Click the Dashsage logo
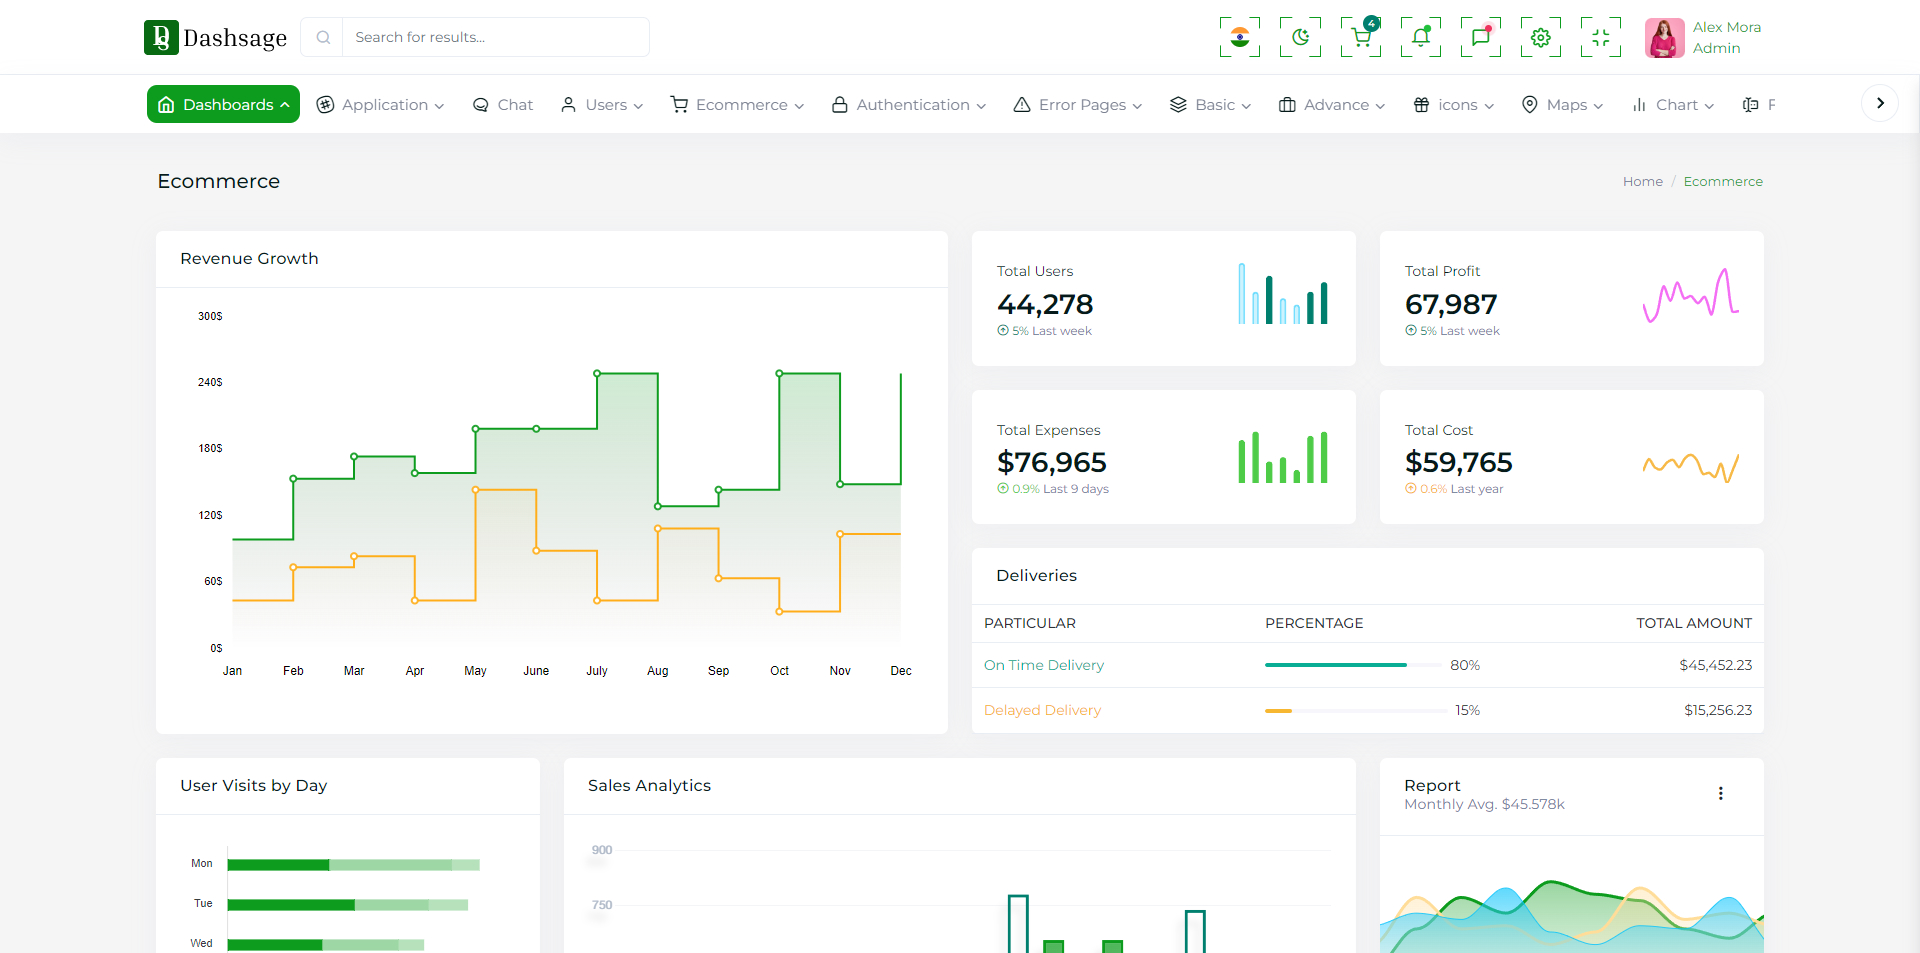 click(215, 37)
